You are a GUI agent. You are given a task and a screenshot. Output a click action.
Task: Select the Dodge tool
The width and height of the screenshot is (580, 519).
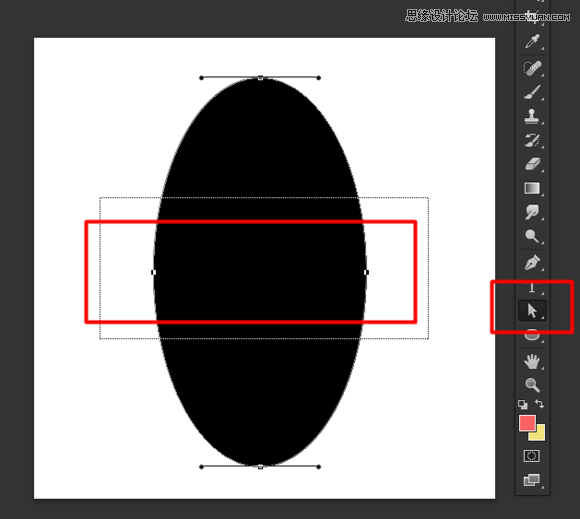[x=532, y=236]
